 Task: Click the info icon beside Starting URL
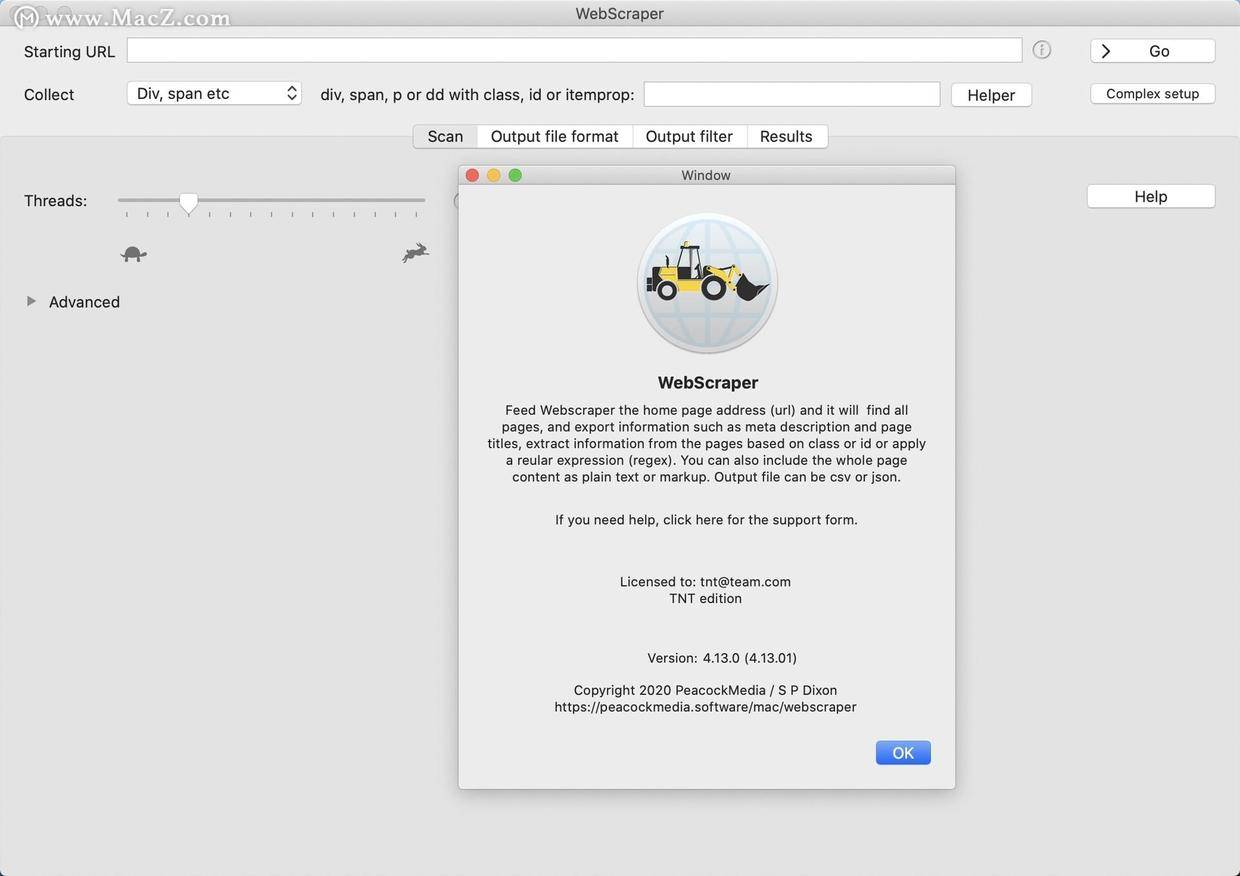[x=1042, y=50]
